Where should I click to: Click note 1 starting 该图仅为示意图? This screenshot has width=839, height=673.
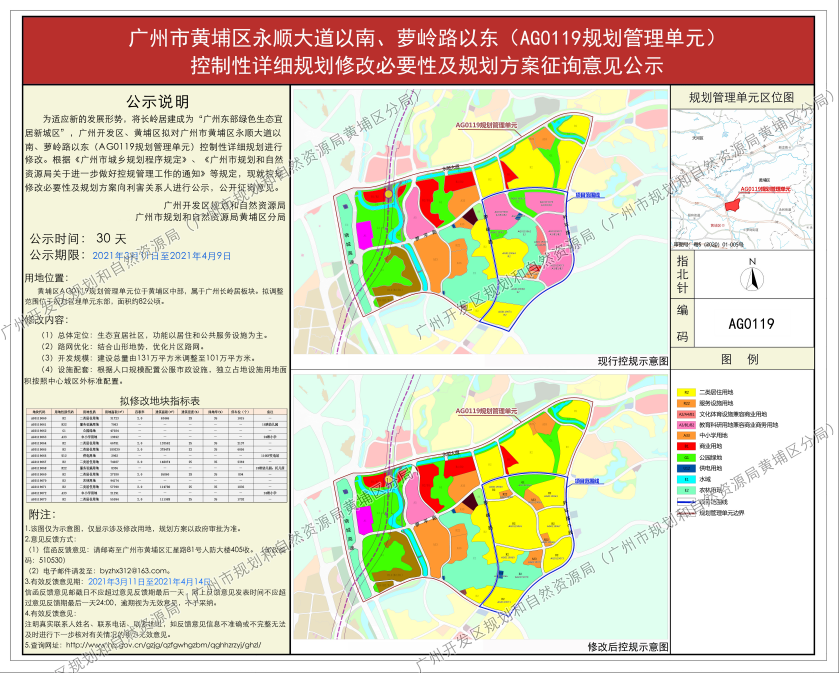pyautogui.click(x=133, y=529)
